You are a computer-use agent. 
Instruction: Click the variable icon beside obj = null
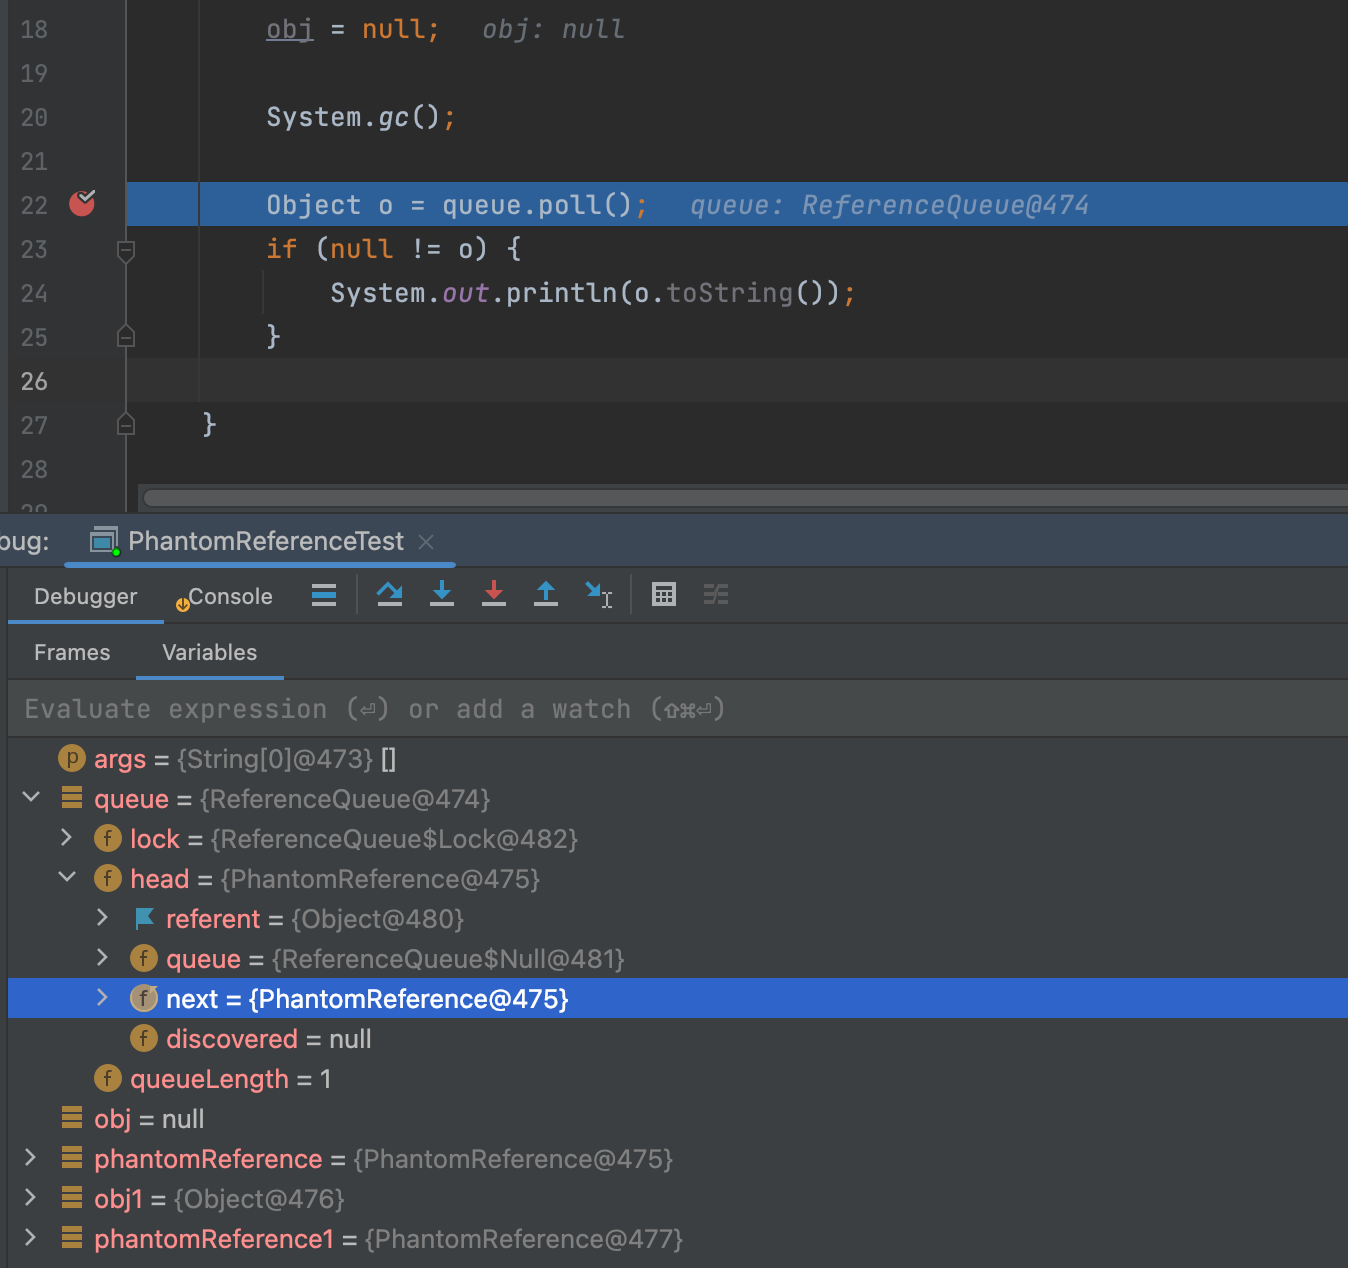pos(72,1117)
